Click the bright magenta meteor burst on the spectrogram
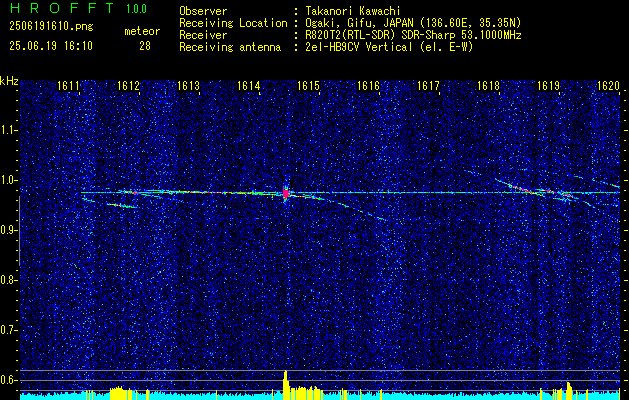 pos(286,193)
